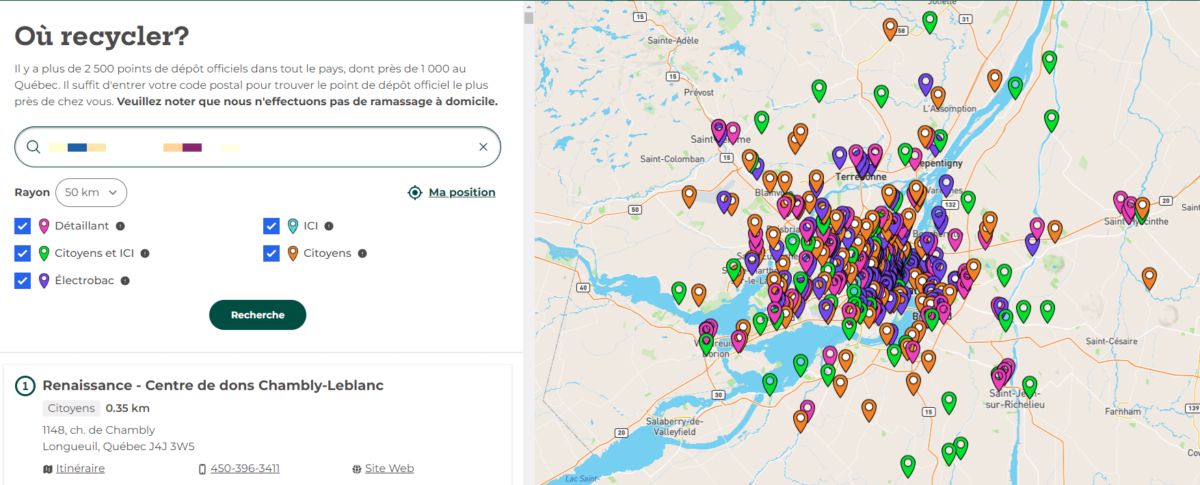
Task: Open the Itinéraire link for Renaissance
Action: (80, 469)
